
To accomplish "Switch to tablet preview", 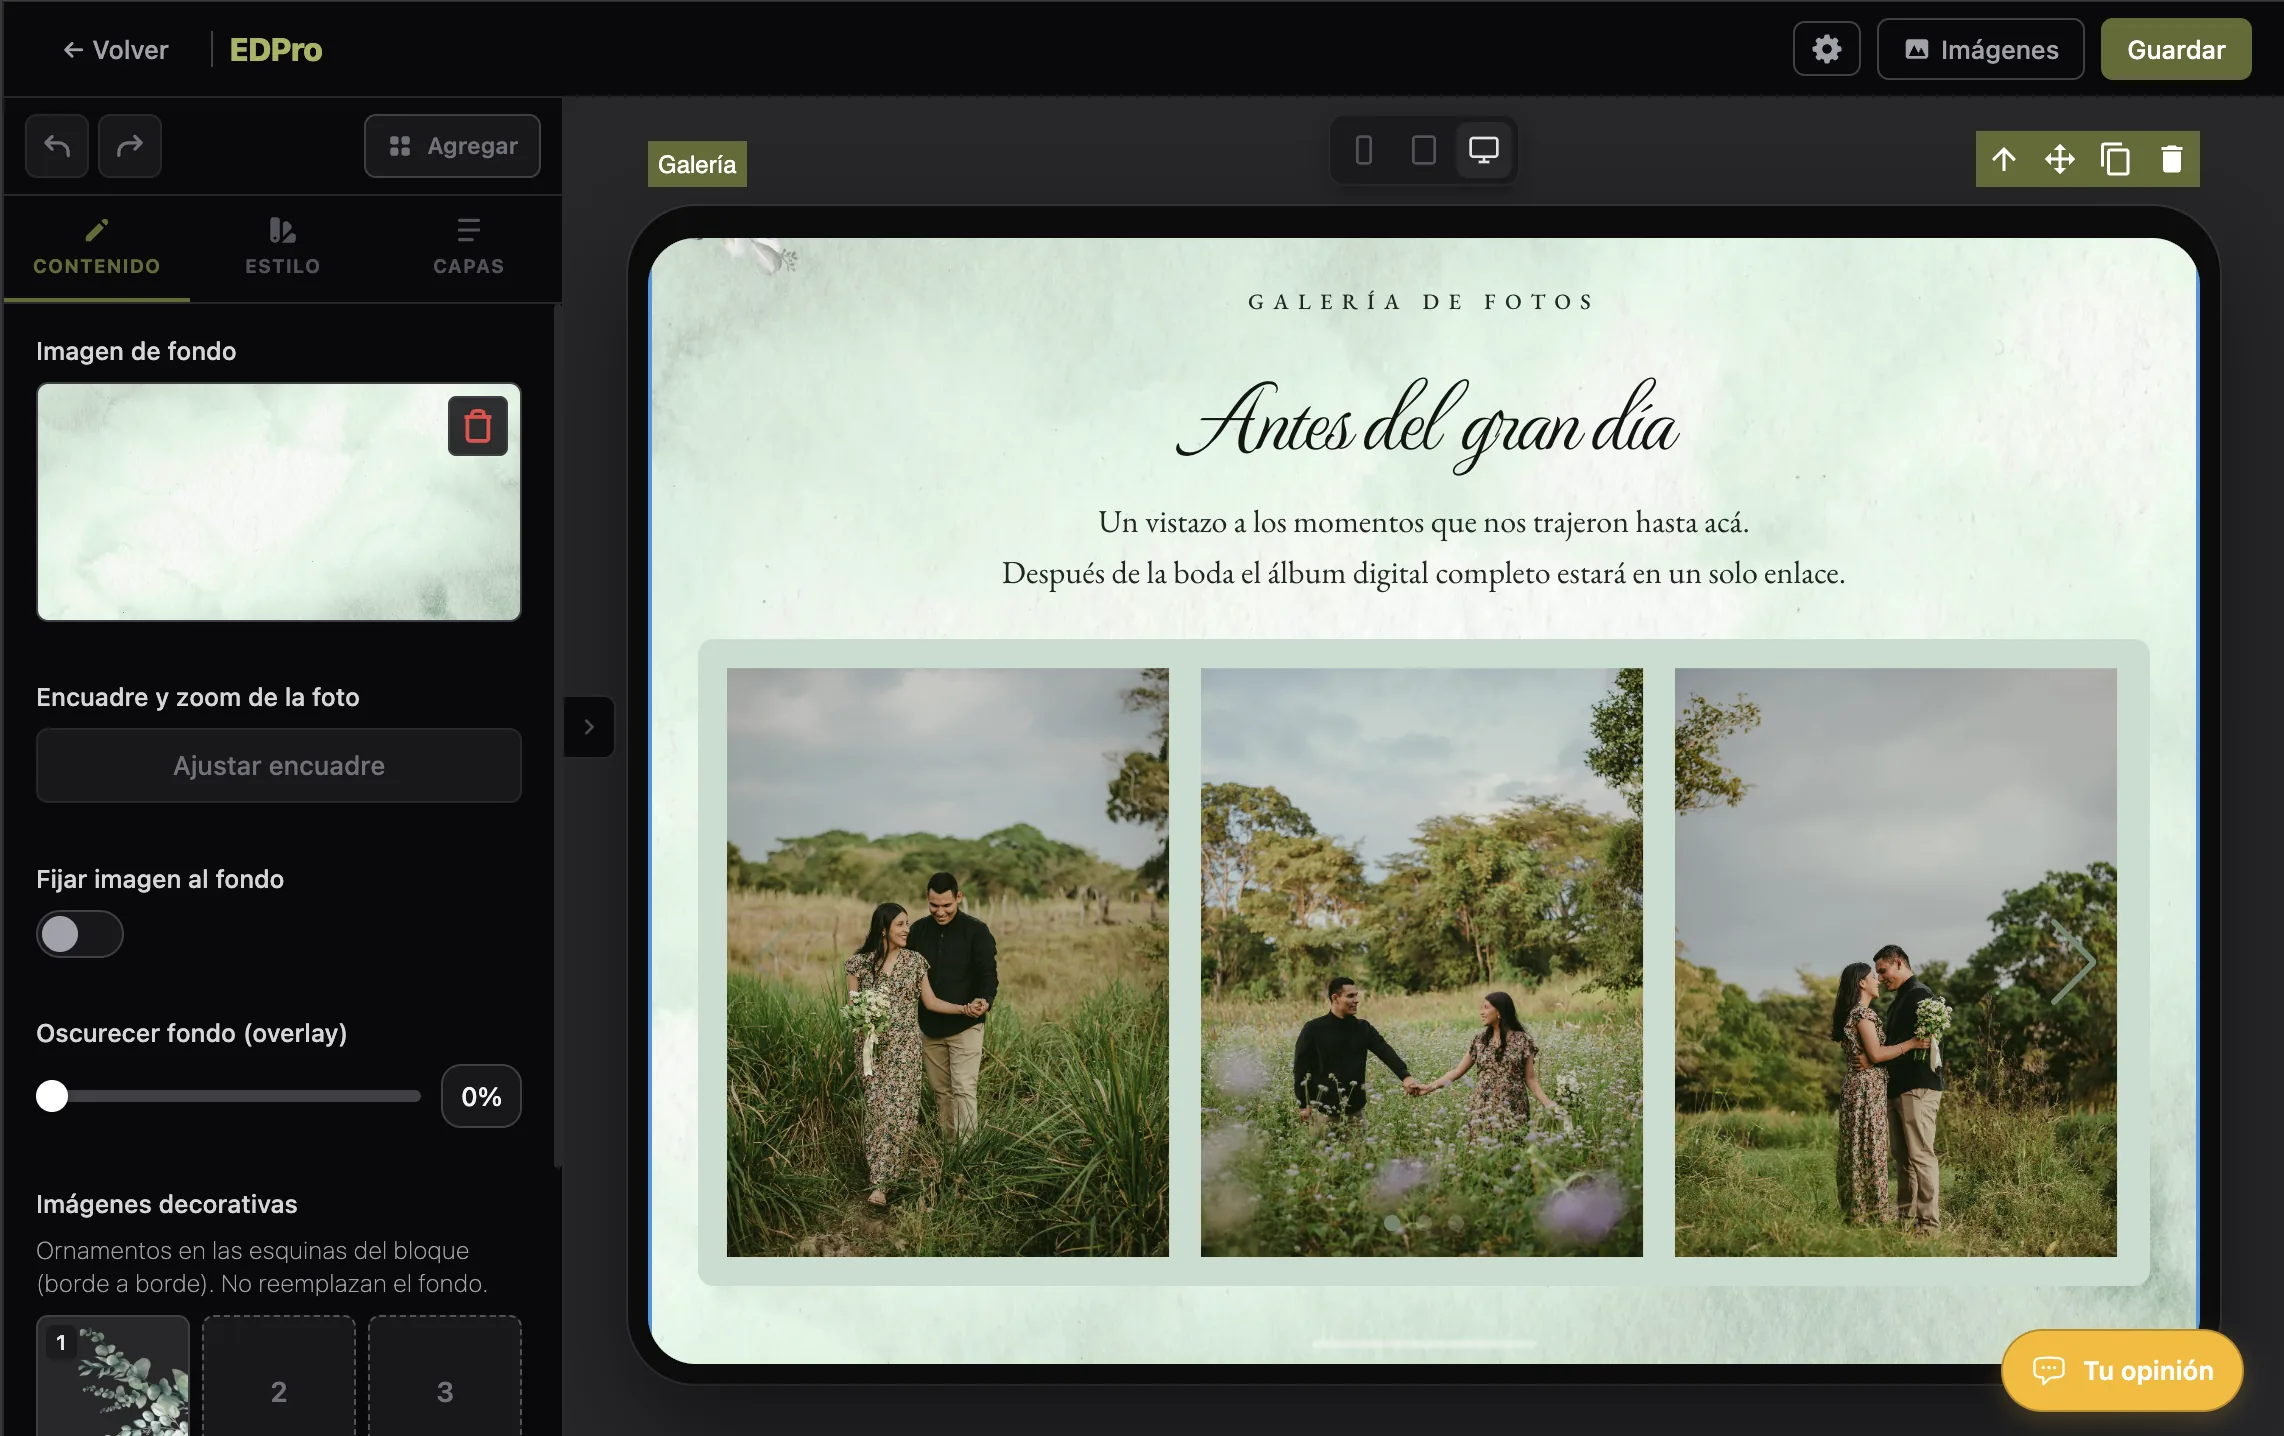I will click(1423, 150).
